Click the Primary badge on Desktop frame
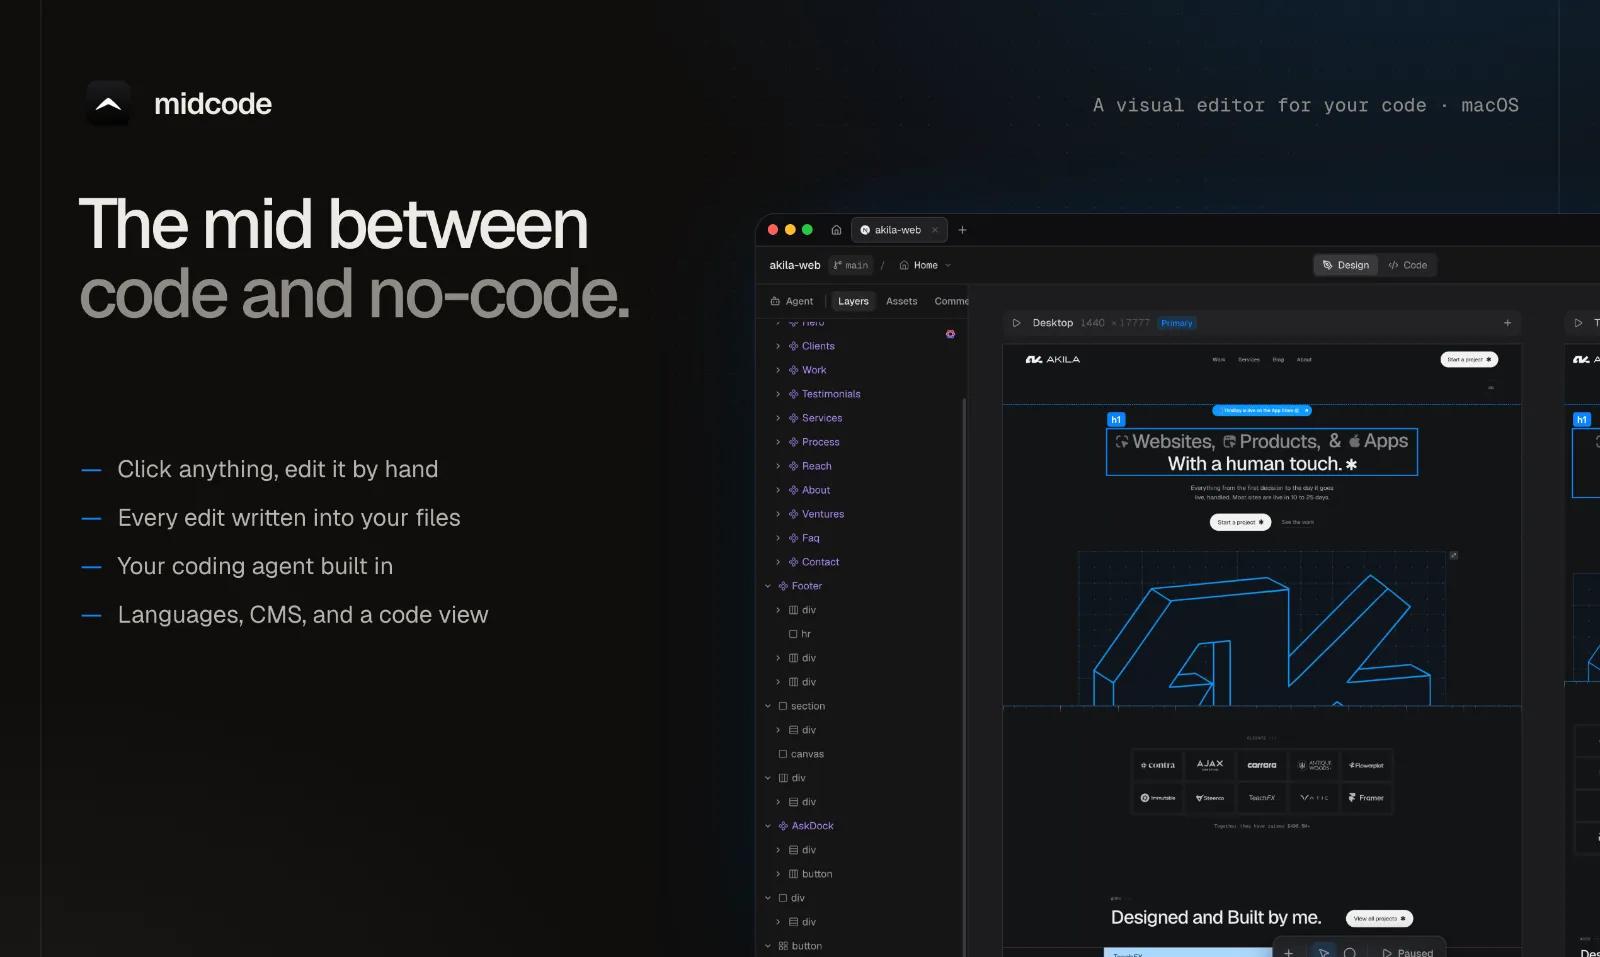The height and width of the screenshot is (957, 1600). [1177, 323]
